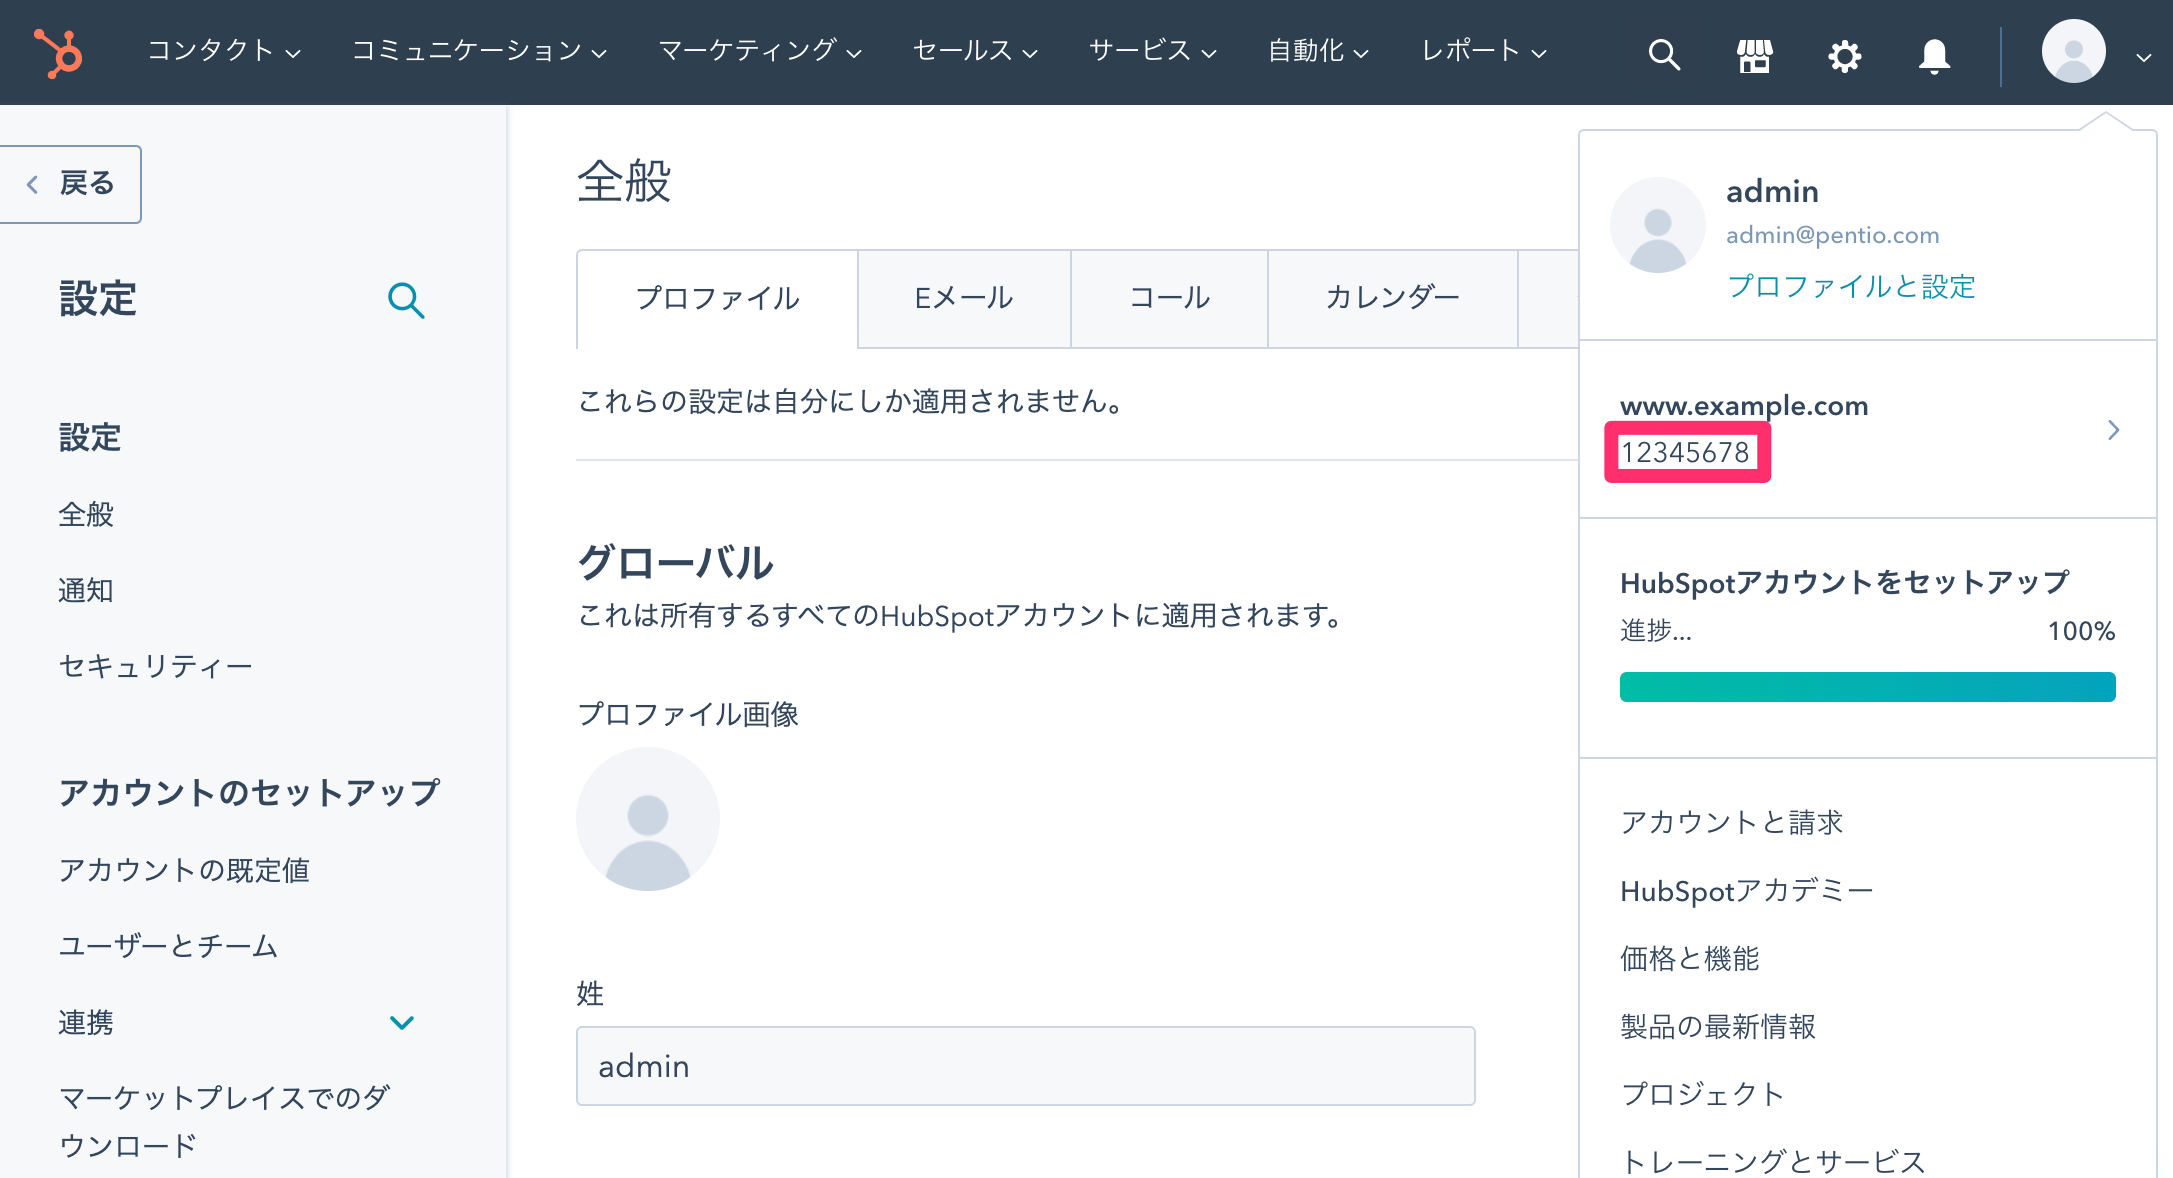Expand the 連携 sidebar section
The width and height of the screenshot is (2173, 1178).
(401, 1022)
